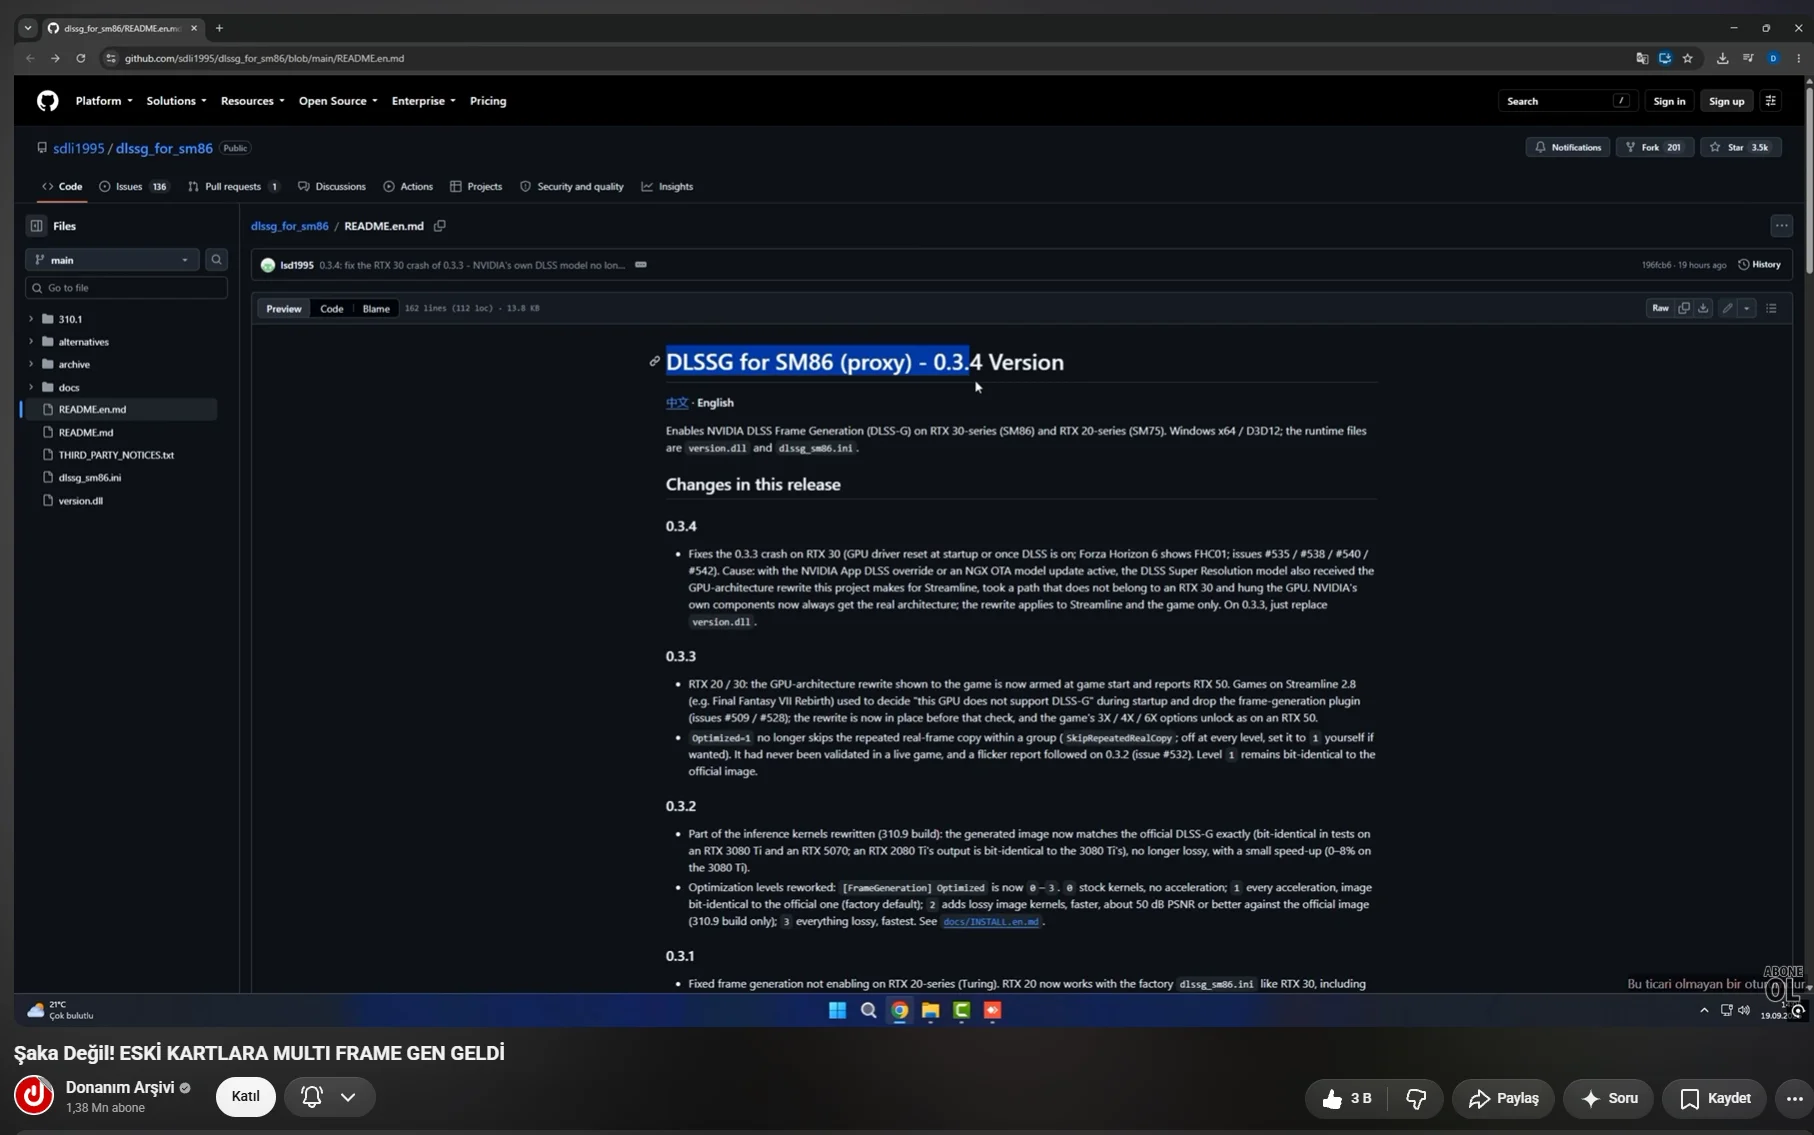
Task: Open the browser tab search chevron
Action: tap(28, 28)
